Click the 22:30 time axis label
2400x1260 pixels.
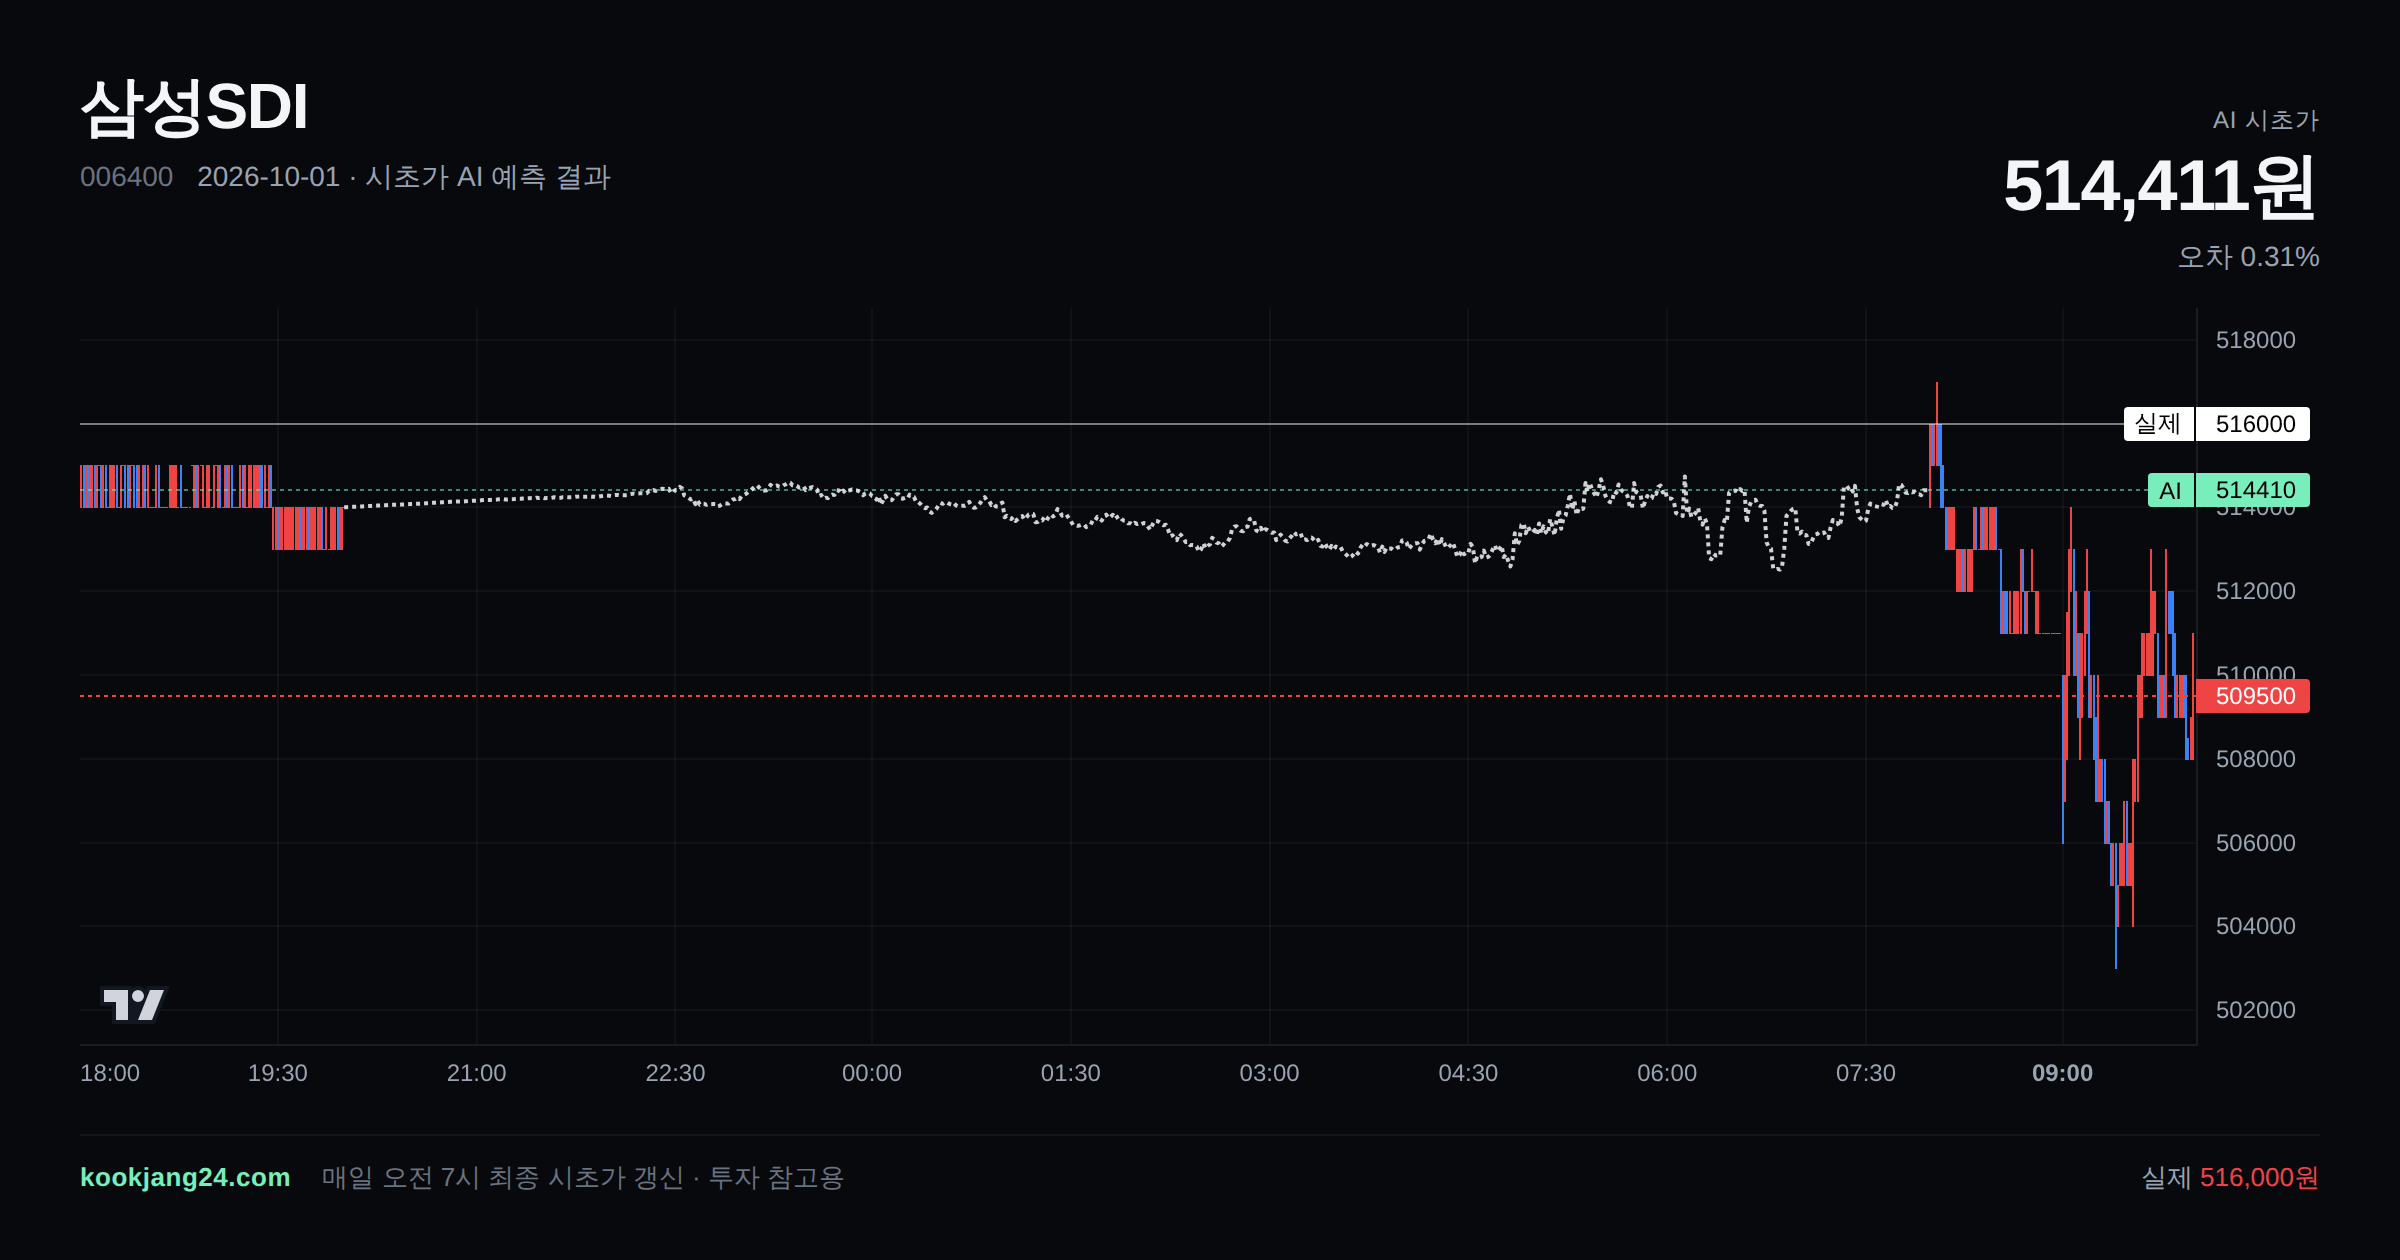675,1073
